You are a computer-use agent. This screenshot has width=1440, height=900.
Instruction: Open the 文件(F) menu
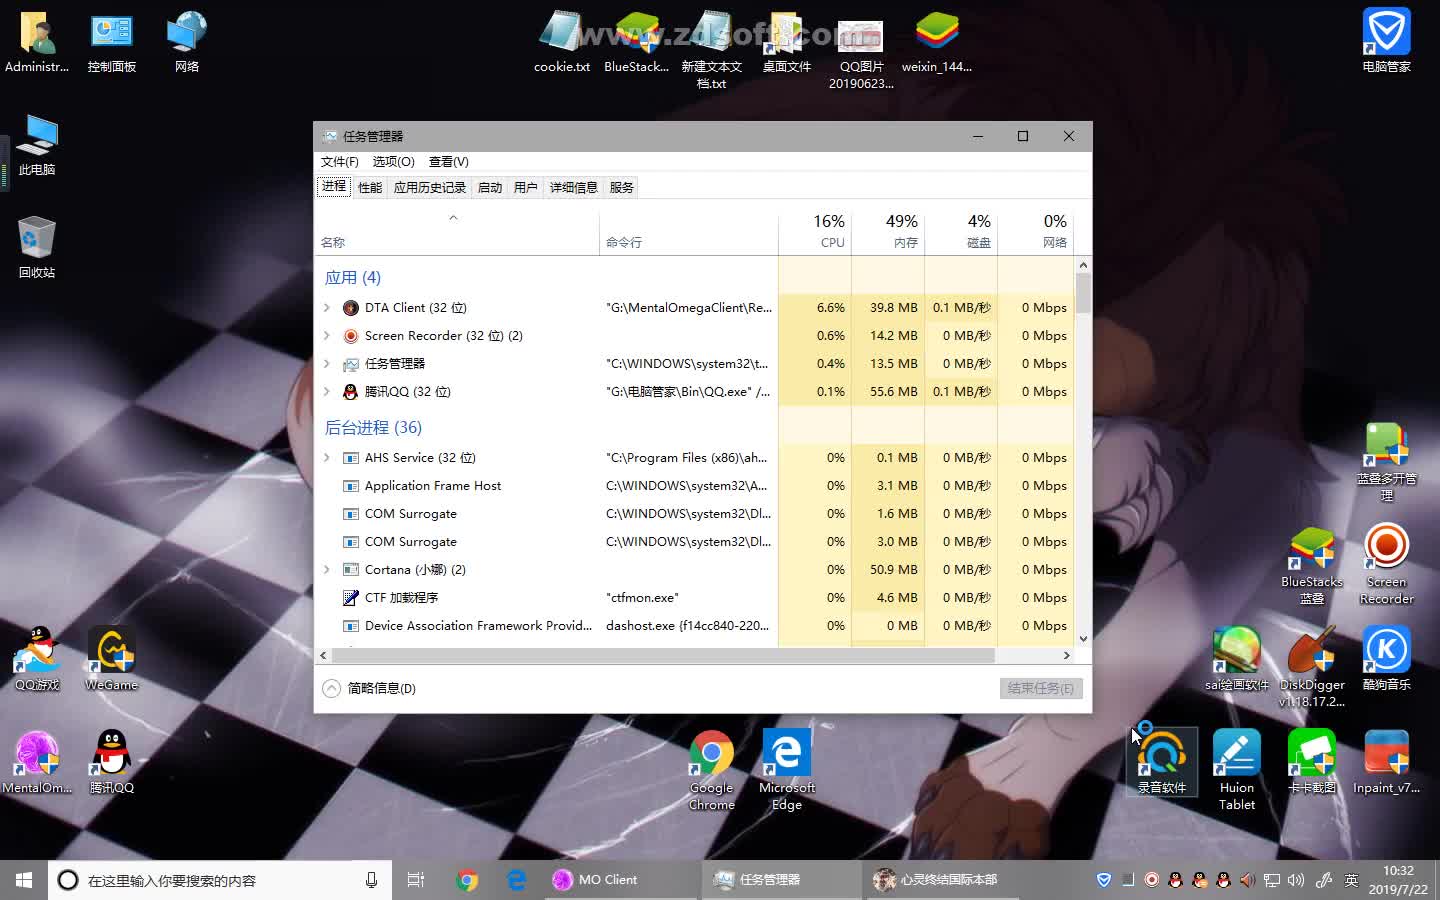coord(339,162)
